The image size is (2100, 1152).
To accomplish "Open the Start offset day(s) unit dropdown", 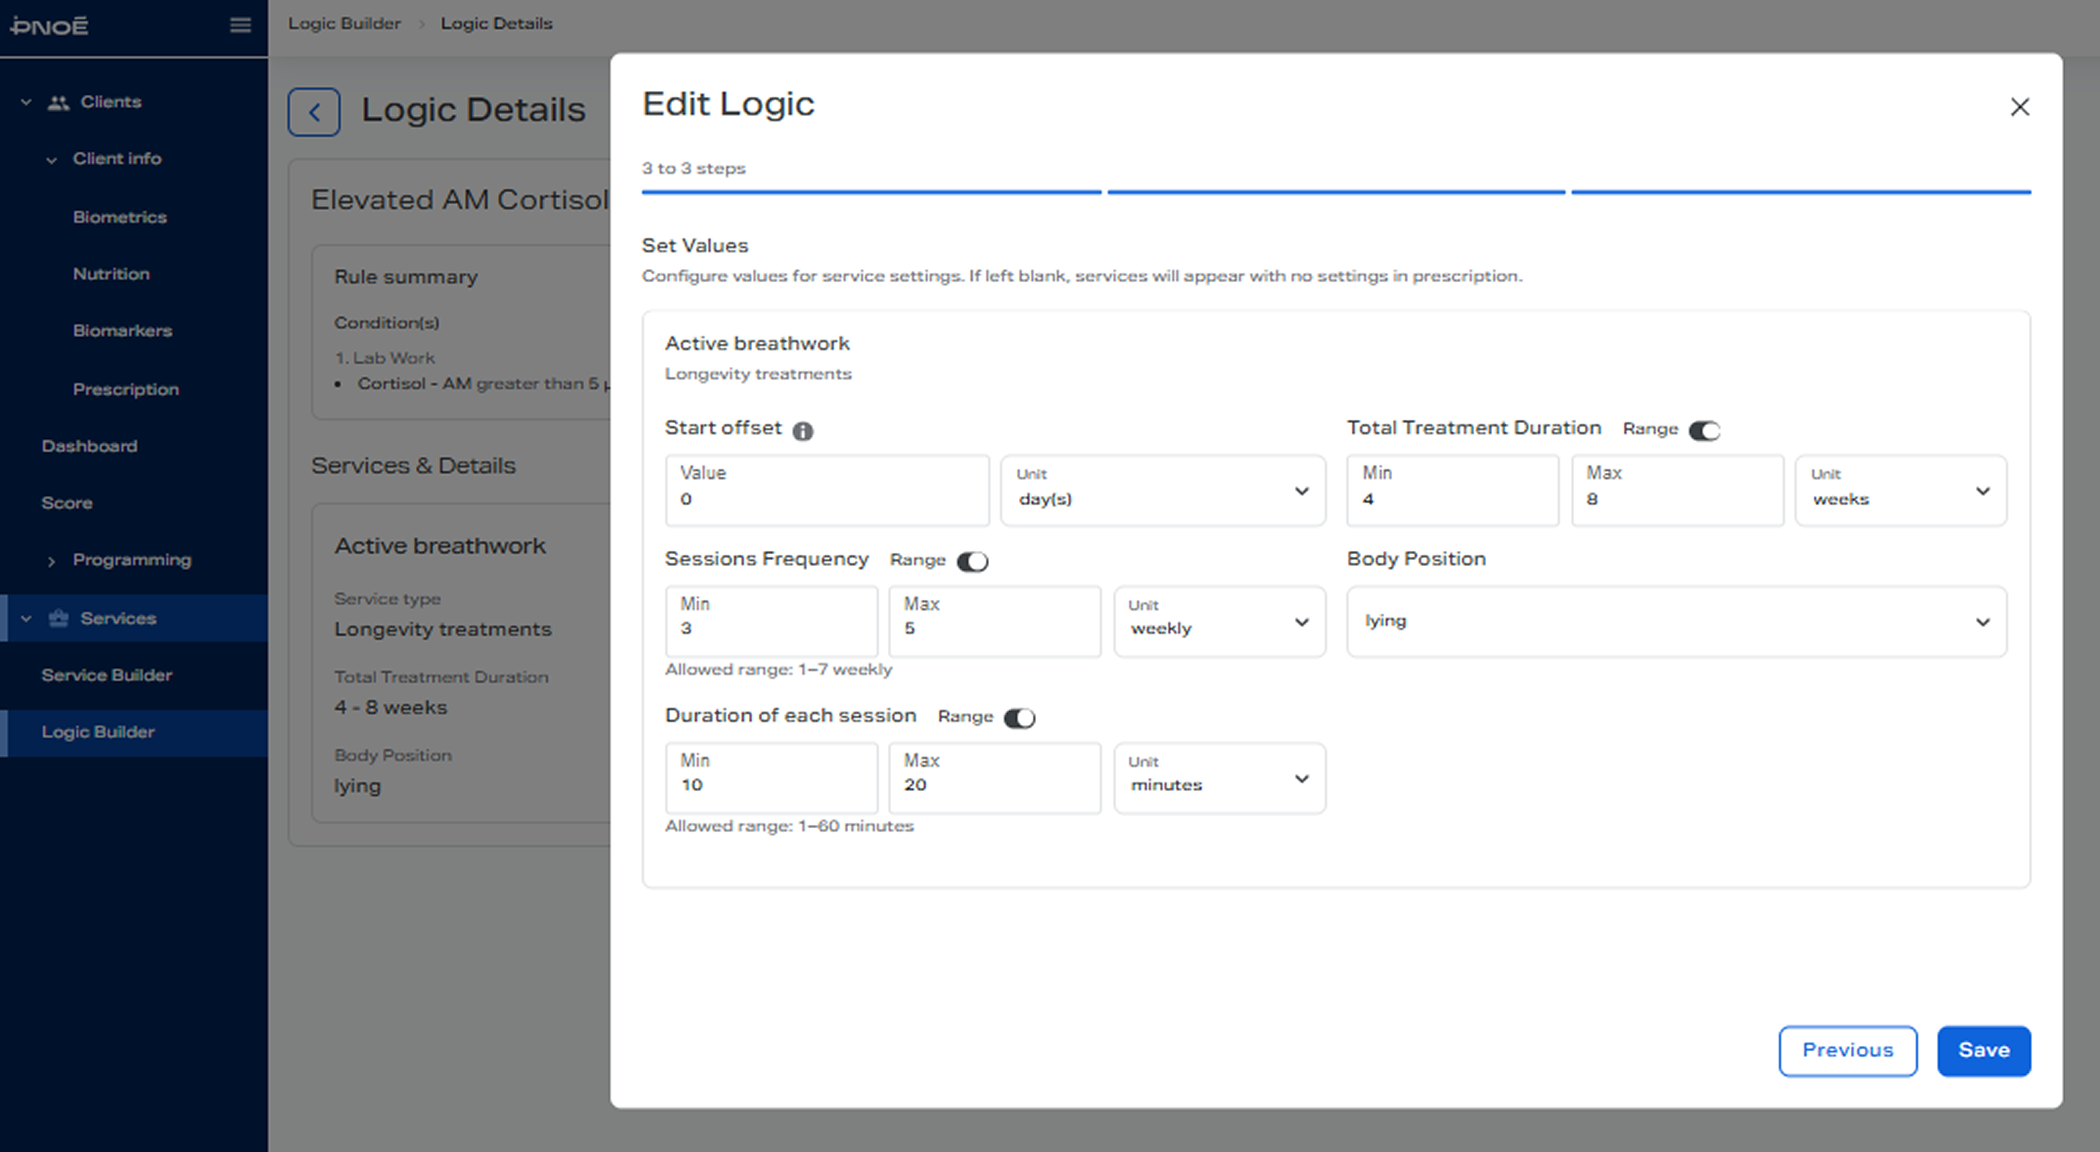I will (x=1162, y=490).
